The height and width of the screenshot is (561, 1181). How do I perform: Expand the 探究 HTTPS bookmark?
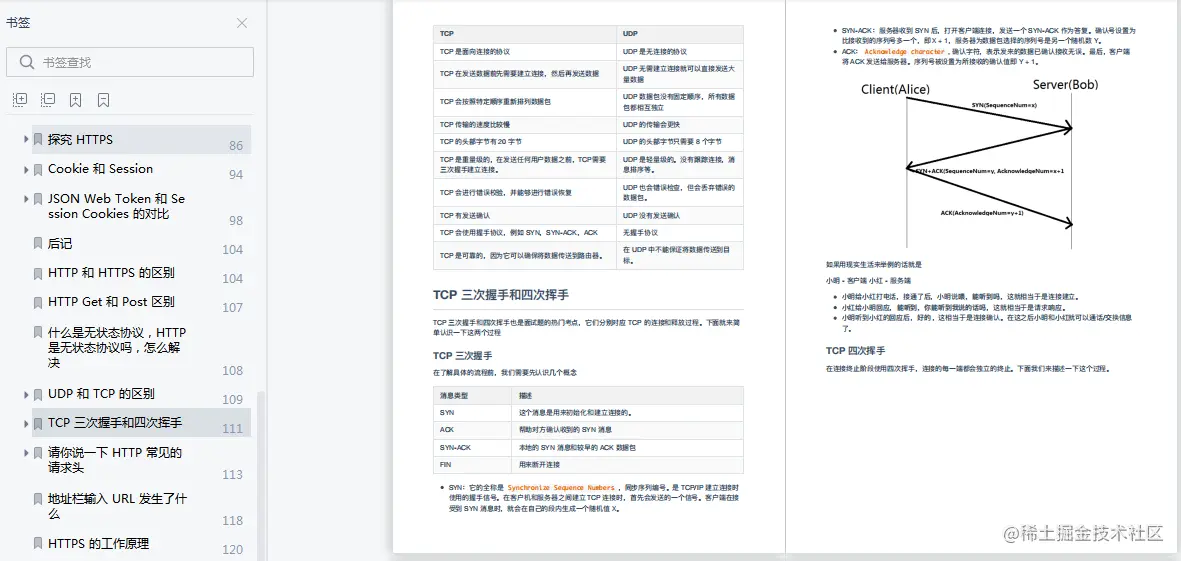26,139
